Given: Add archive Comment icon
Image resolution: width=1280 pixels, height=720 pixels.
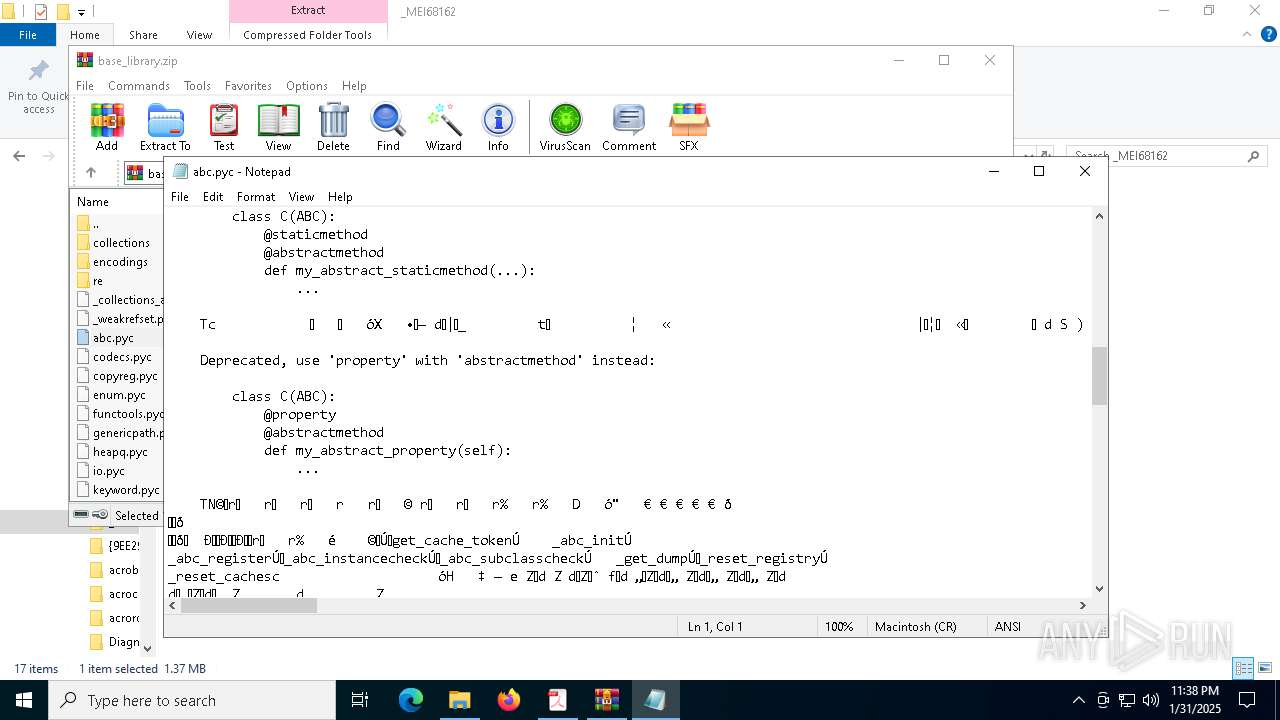Looking at the screenshot, I should click(629, 127).
